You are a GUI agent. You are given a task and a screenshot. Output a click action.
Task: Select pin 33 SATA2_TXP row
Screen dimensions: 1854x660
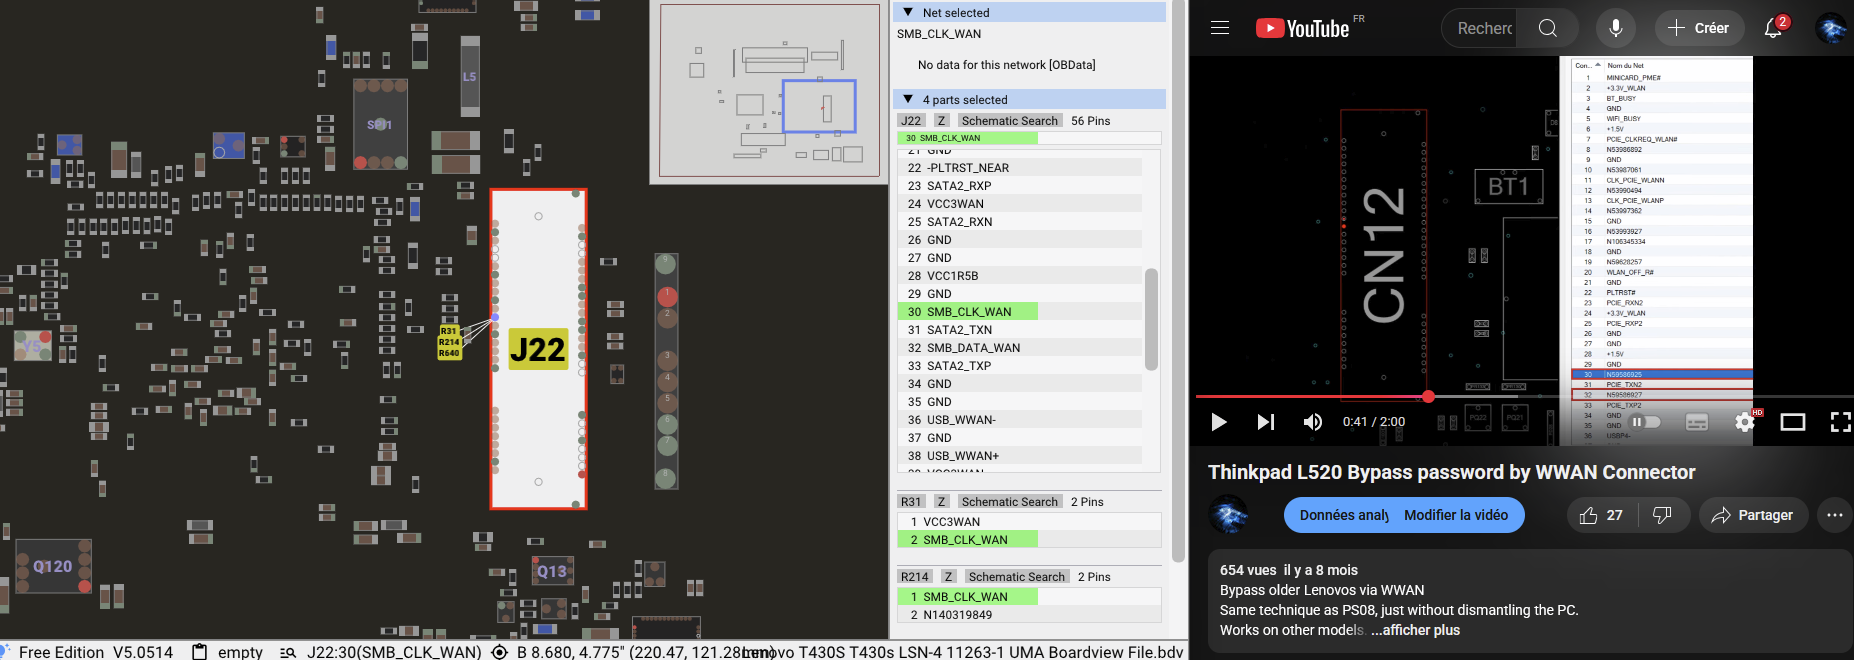point(1020,365)
